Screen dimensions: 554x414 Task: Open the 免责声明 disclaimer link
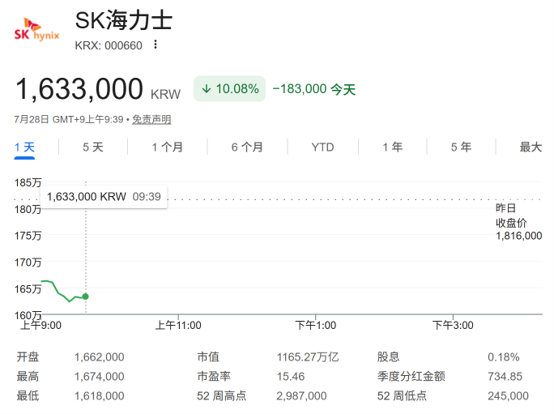pyautogui.click(x=152, y=119)
